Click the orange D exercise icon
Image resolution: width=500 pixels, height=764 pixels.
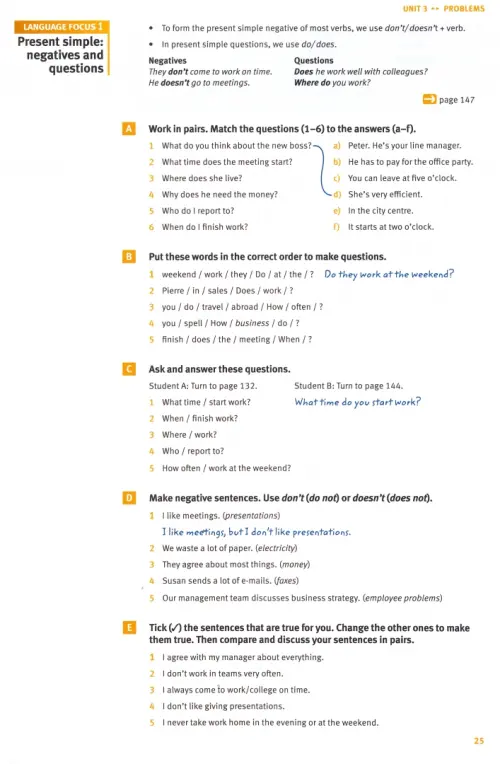tap(129, 497)
